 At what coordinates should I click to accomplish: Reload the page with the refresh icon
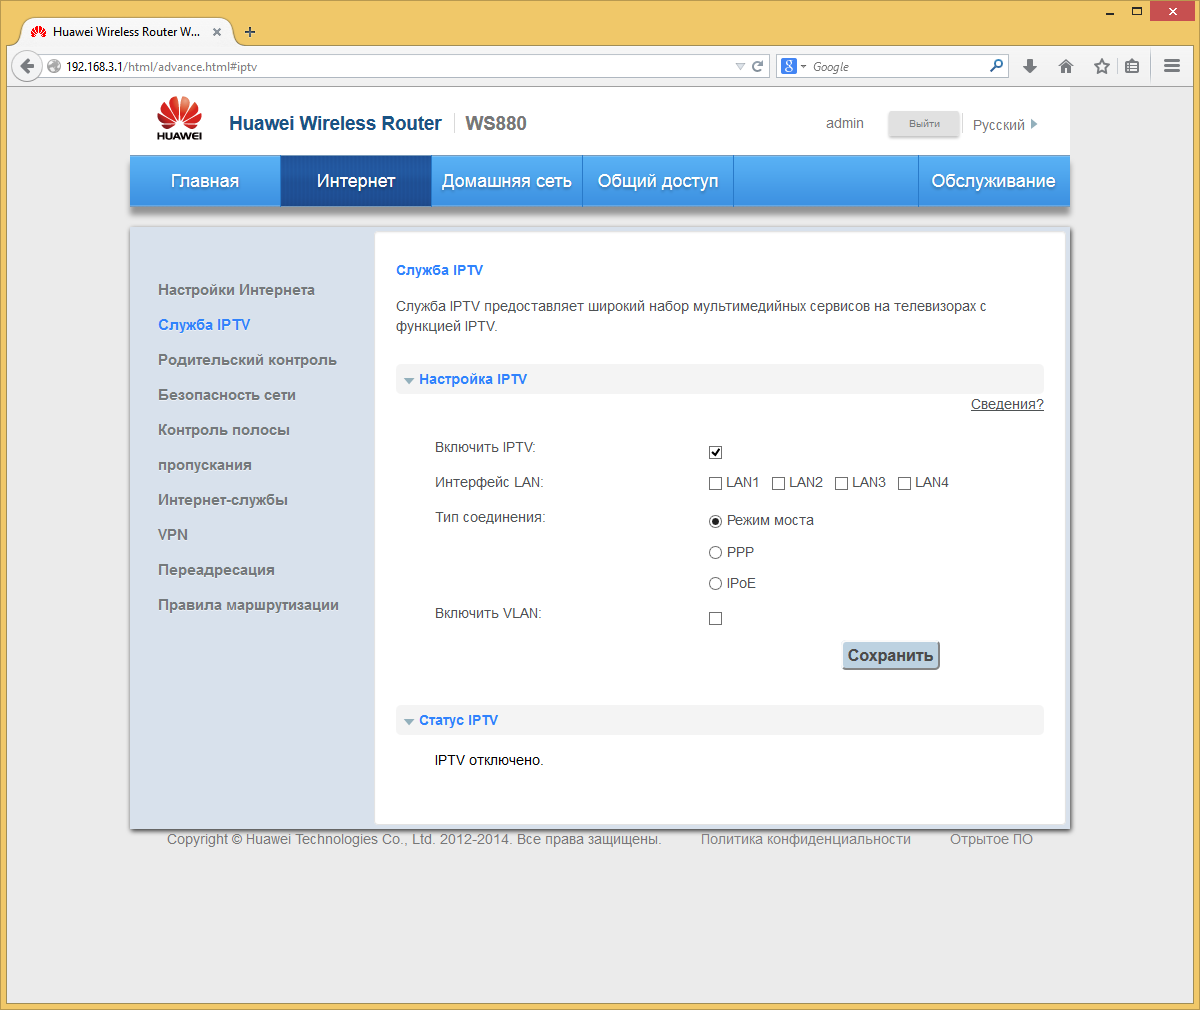pos(758,66)
